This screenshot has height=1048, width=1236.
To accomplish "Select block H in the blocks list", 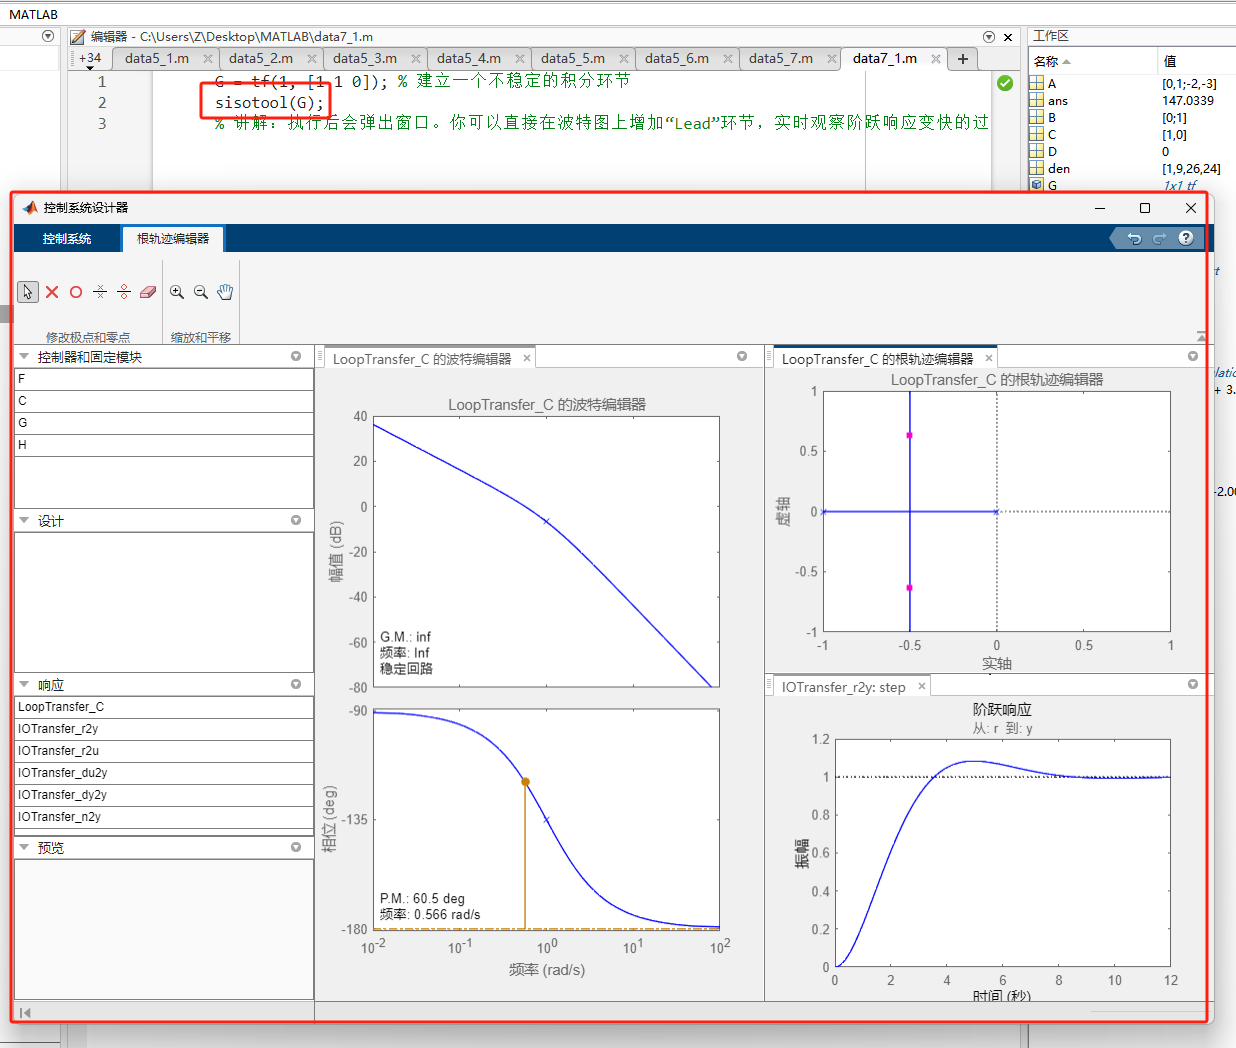I will point(164,445).
